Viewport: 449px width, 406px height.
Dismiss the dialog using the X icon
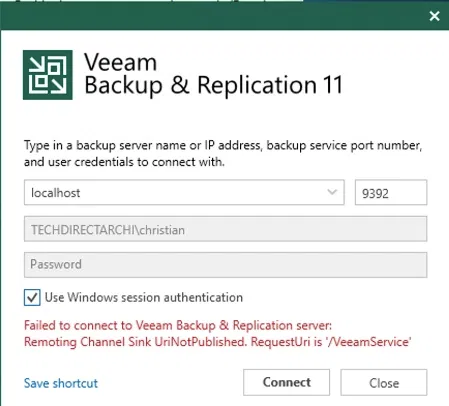coord(434,16)
